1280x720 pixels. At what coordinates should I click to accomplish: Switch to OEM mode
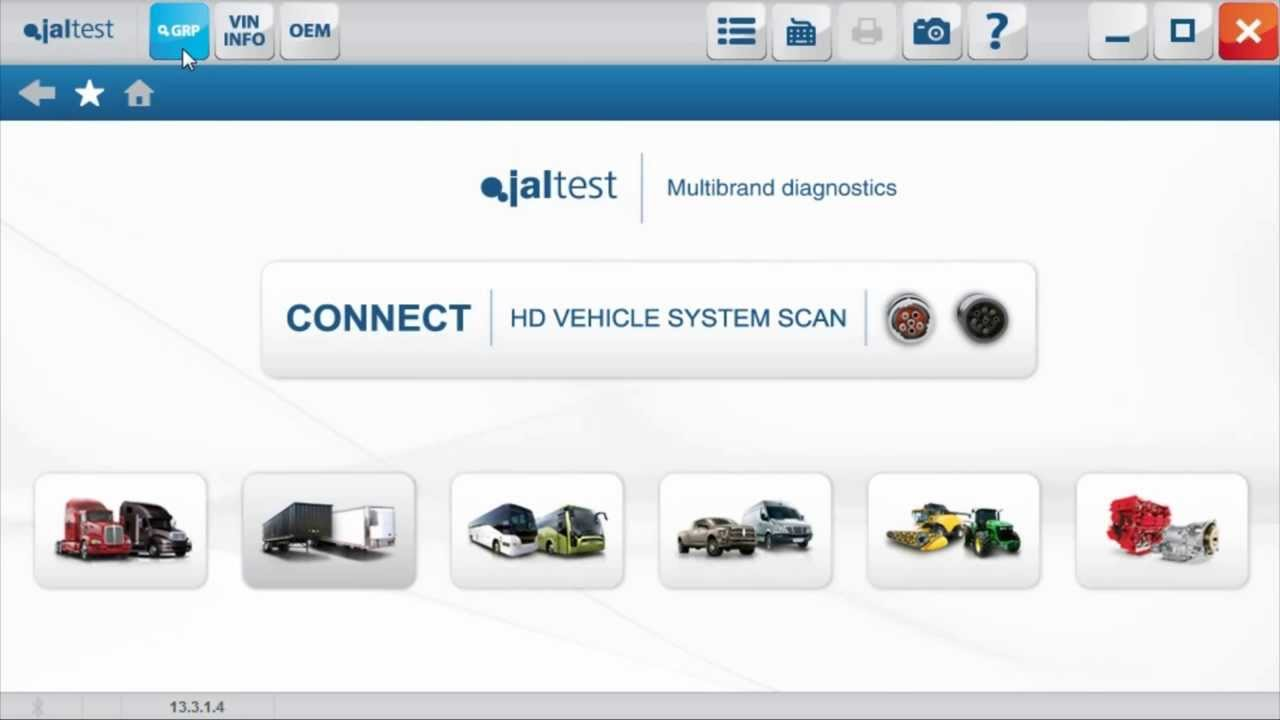[309, 31]
